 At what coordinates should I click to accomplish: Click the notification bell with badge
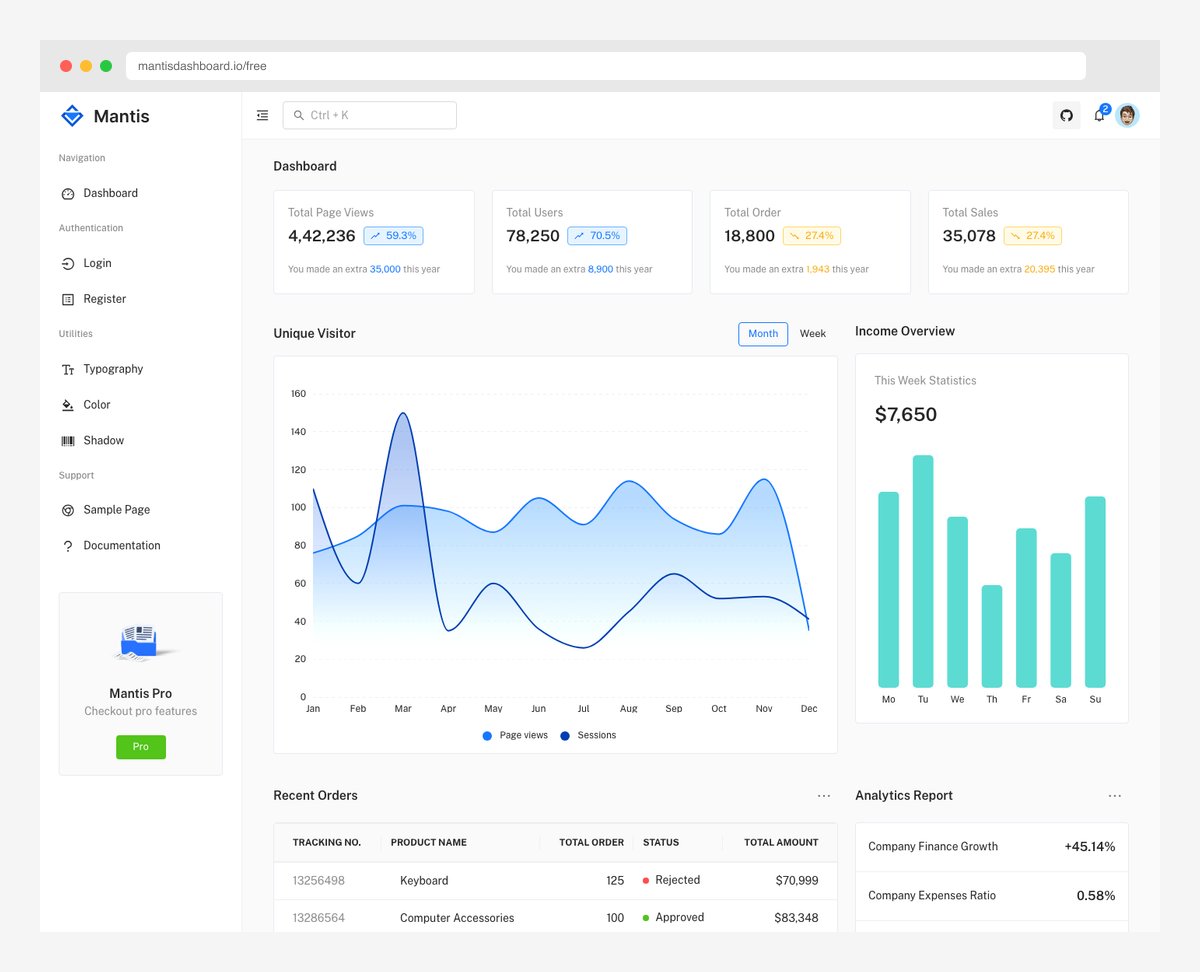click(x=1098, y=115)
